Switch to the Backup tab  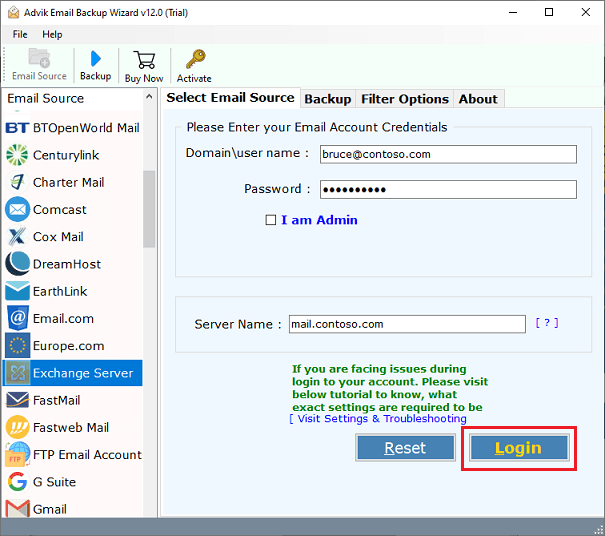pos(328,99)
